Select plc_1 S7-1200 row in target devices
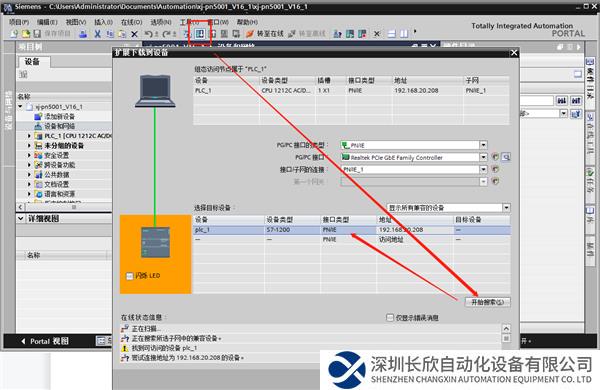The height and width of the screenshot is (390, 600). click(352, 230)
